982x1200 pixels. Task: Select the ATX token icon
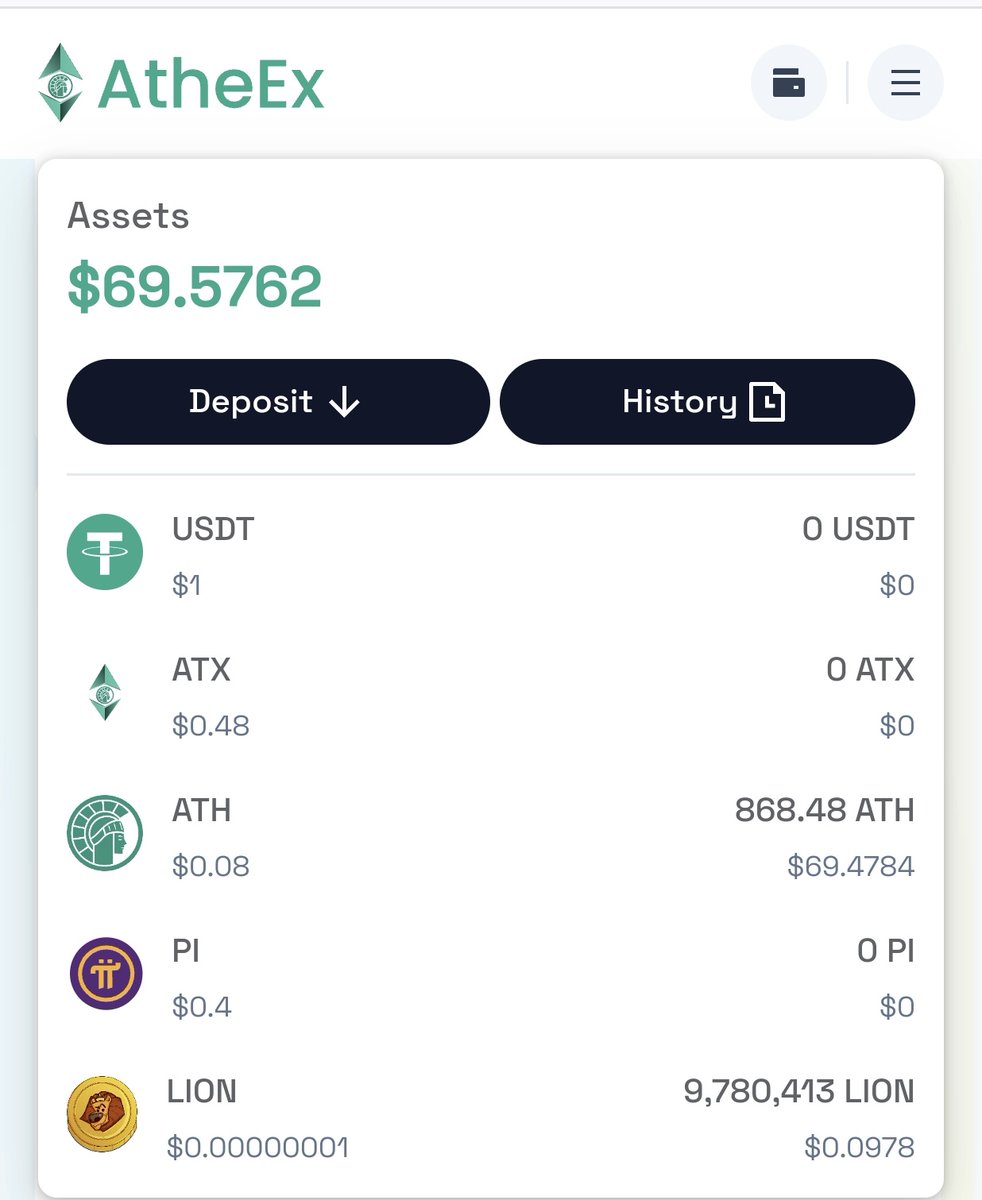click(105, 693)
